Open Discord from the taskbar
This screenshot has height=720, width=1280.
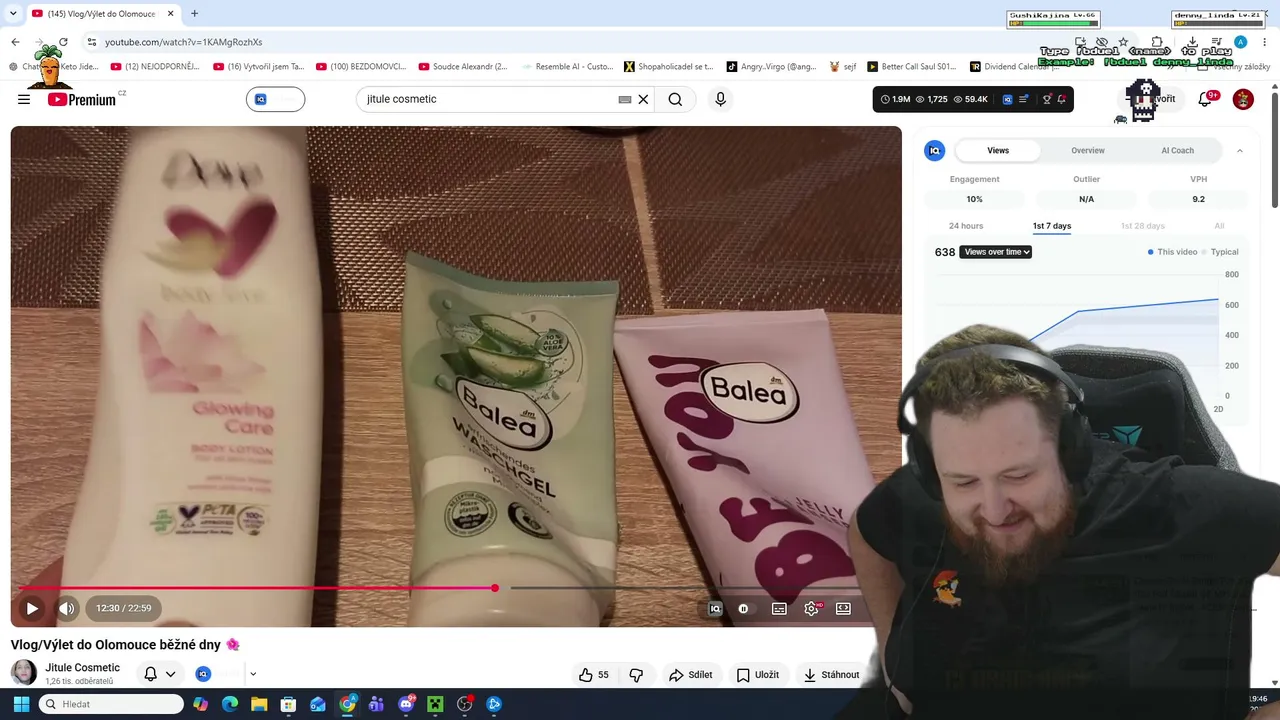[x=406, y=704]
